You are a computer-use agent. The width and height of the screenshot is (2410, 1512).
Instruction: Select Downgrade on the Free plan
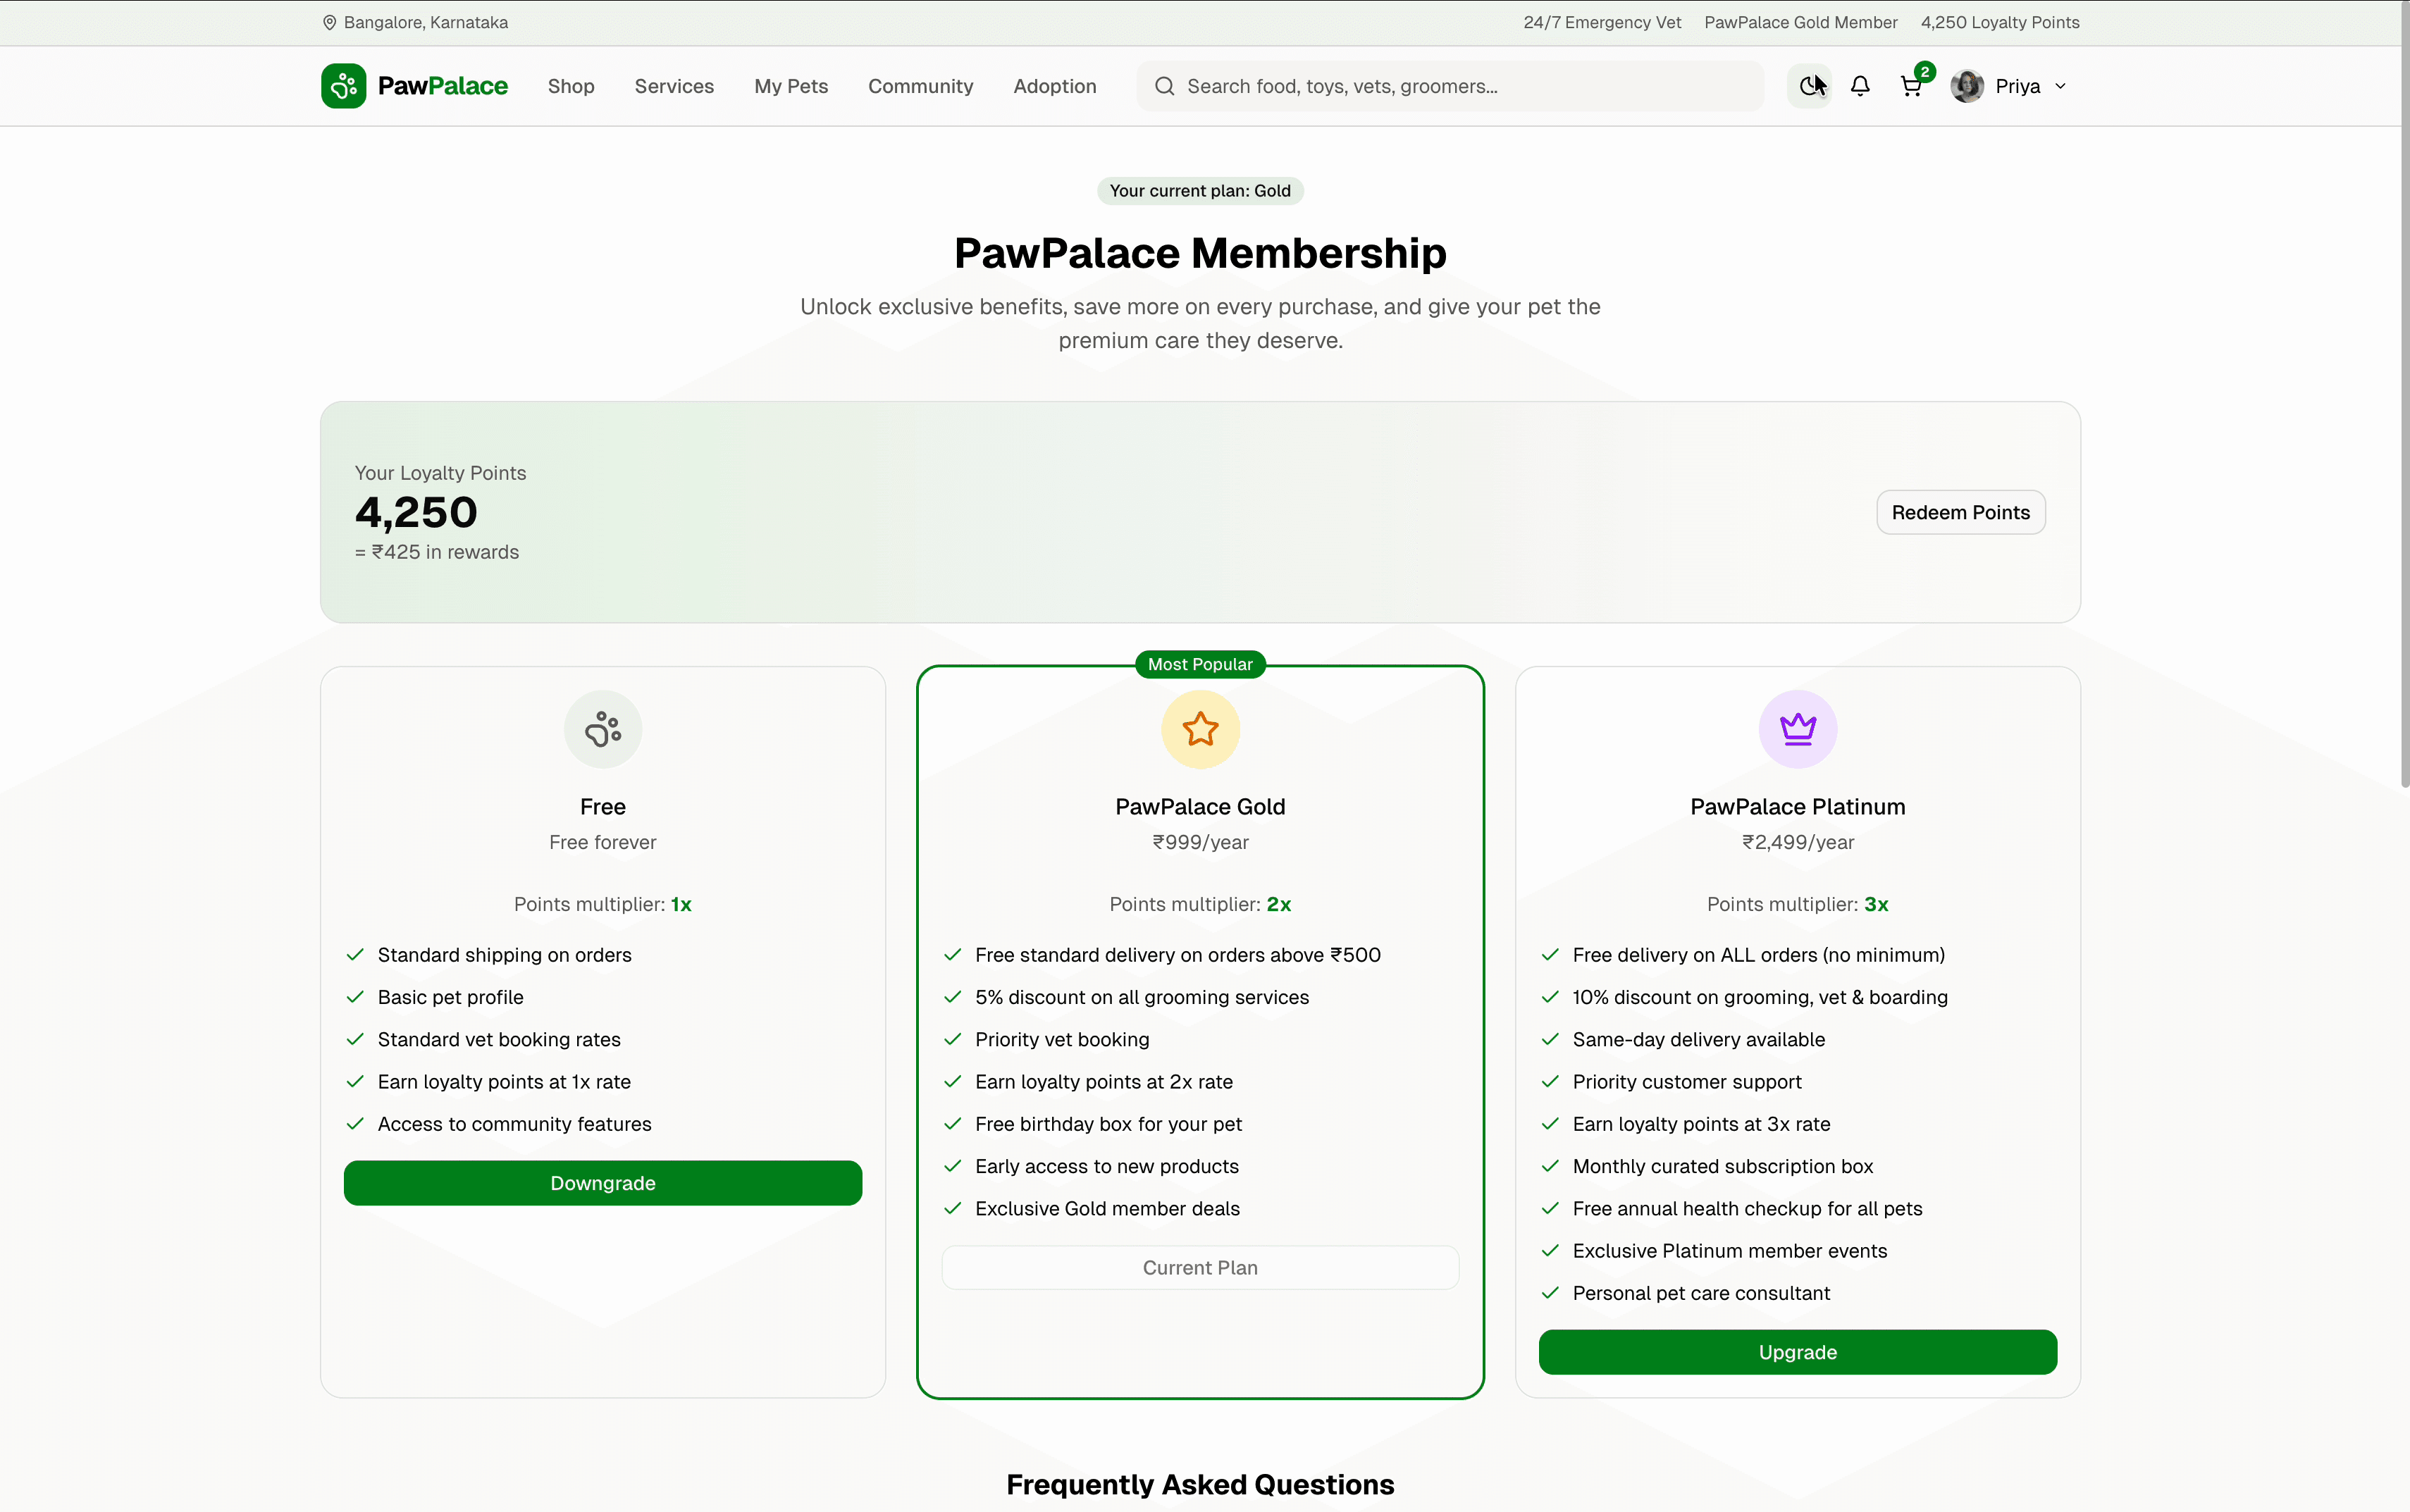(602, 1183)
